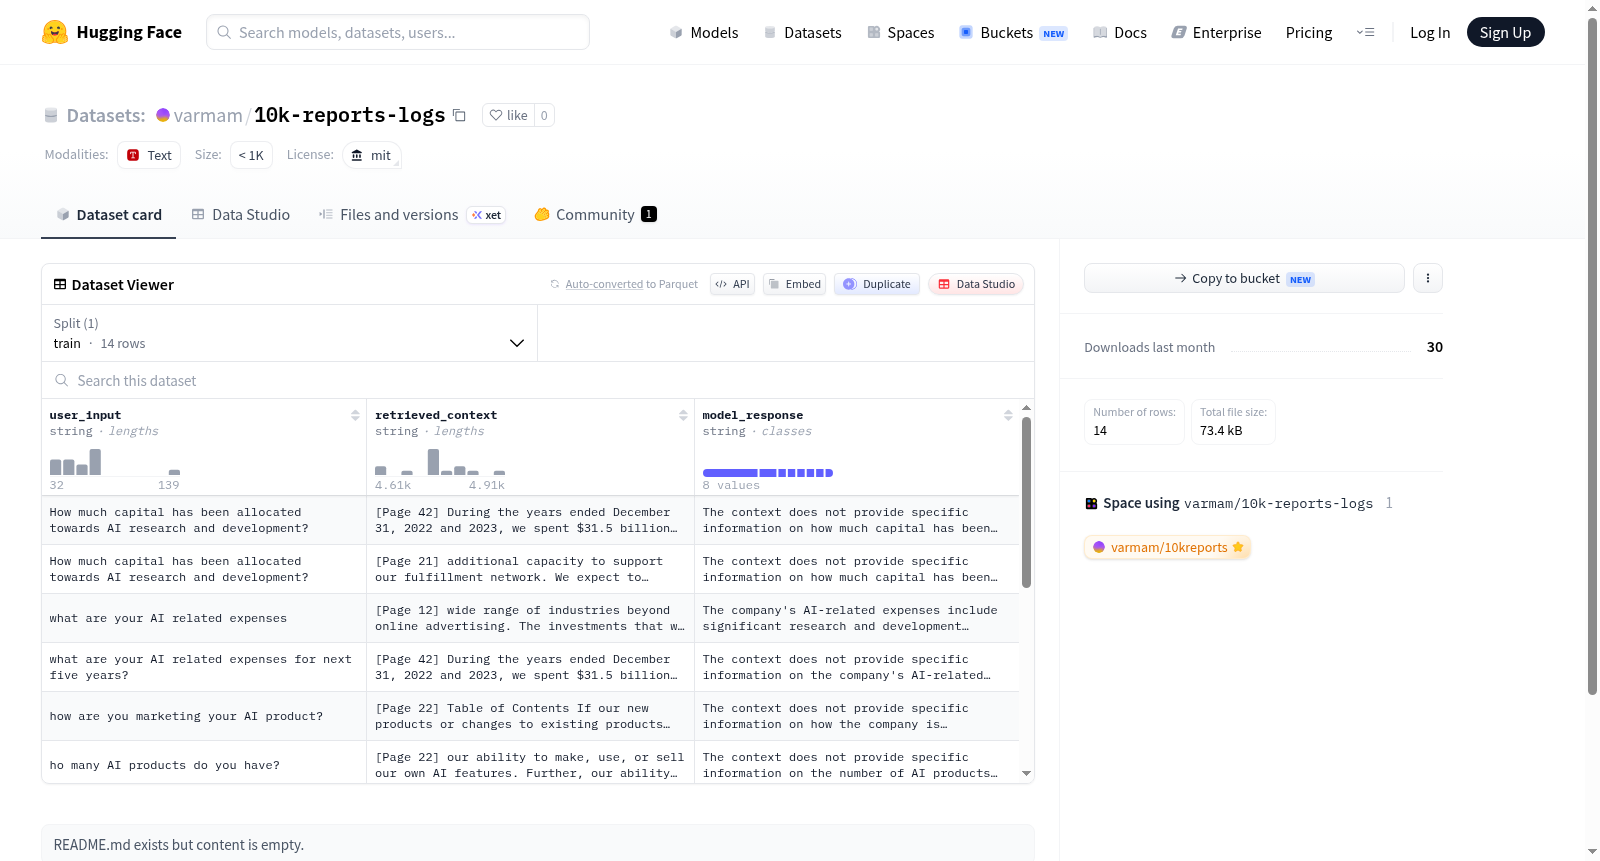The width and height of the screenshot is (1600, 861).
Task: Open the varmam/10kreports space
Action: coord(1167,547)
